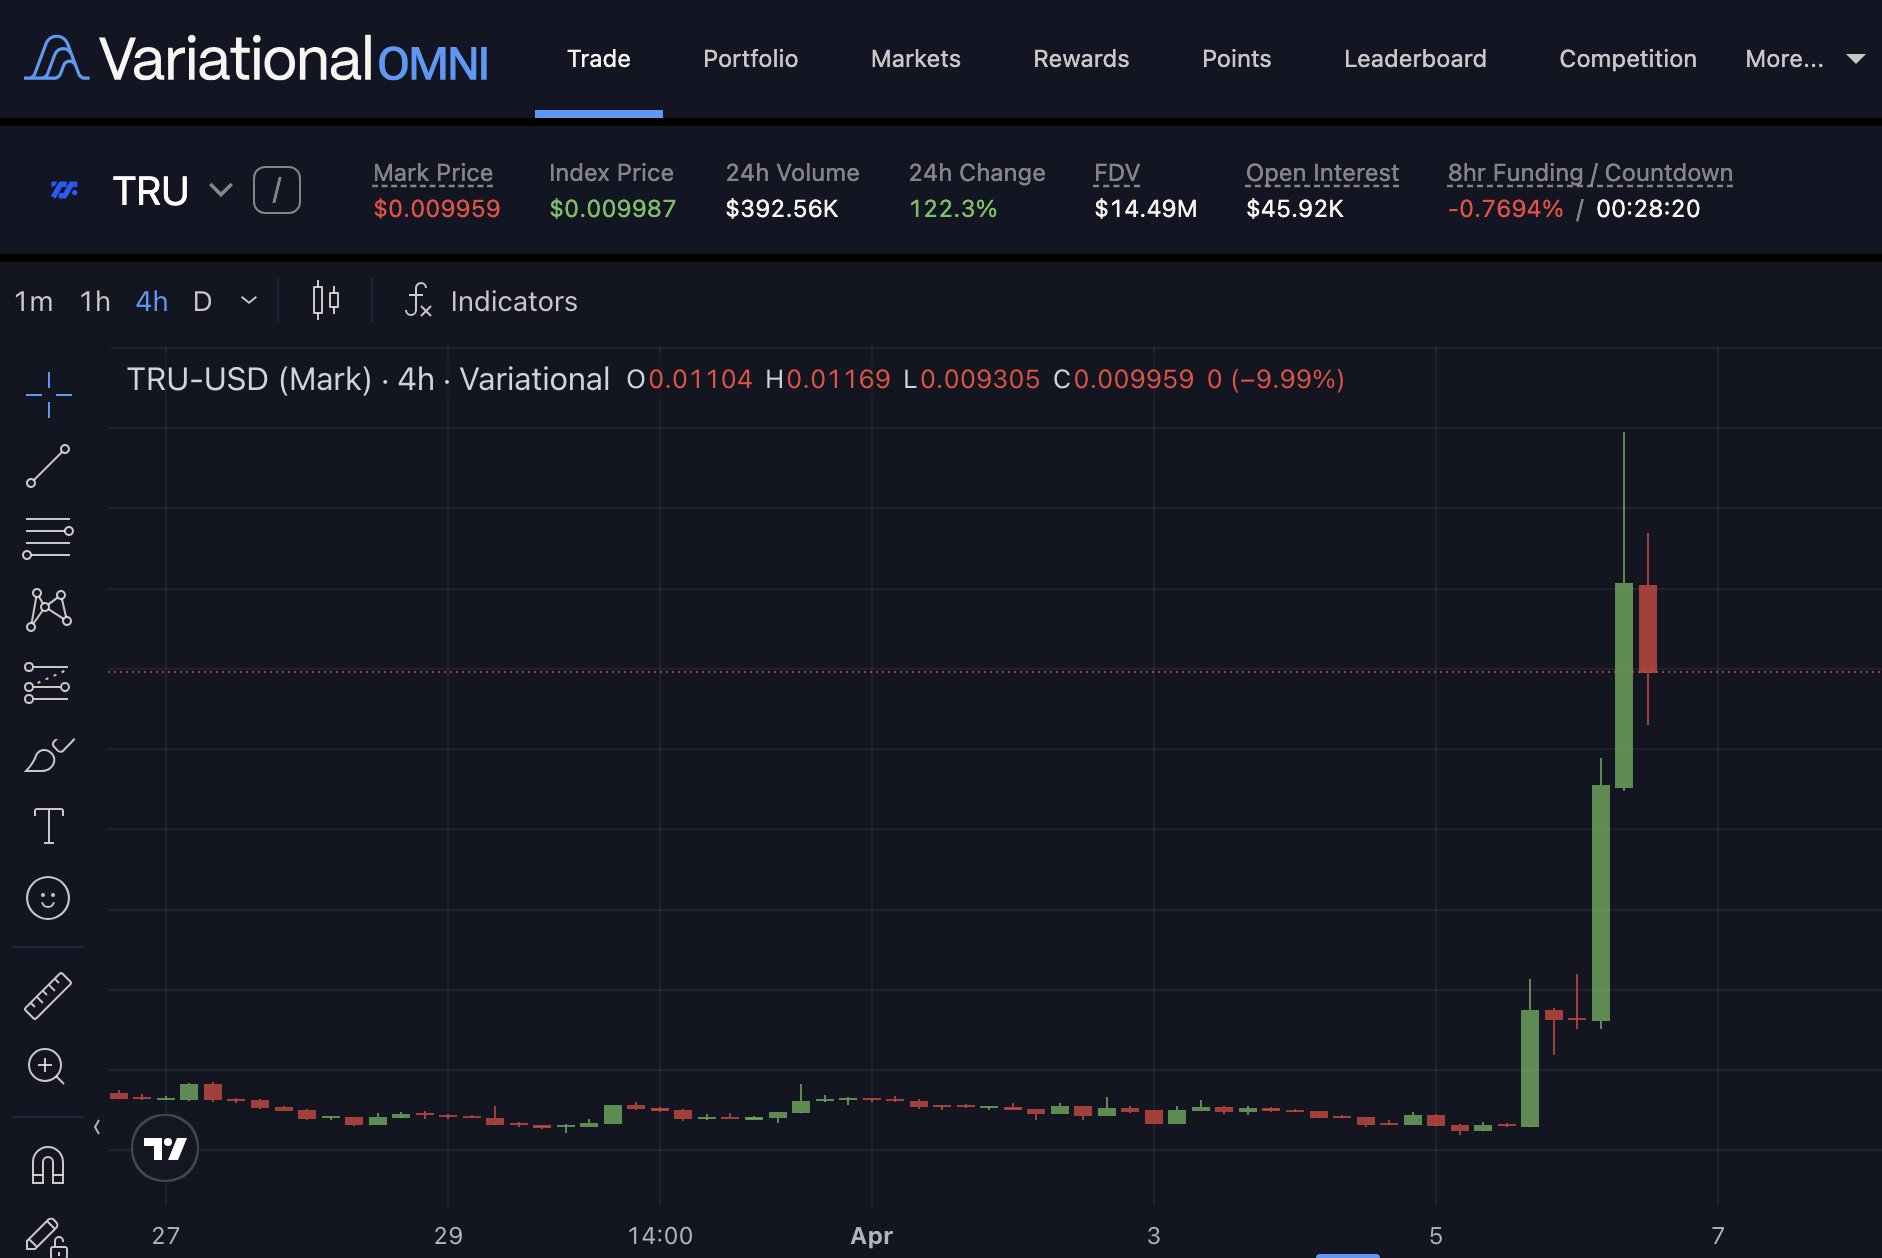Open the emoji icons tool
This screenshot has height=1258, width=1882.
pyautogui.click(x=48, y=898)
